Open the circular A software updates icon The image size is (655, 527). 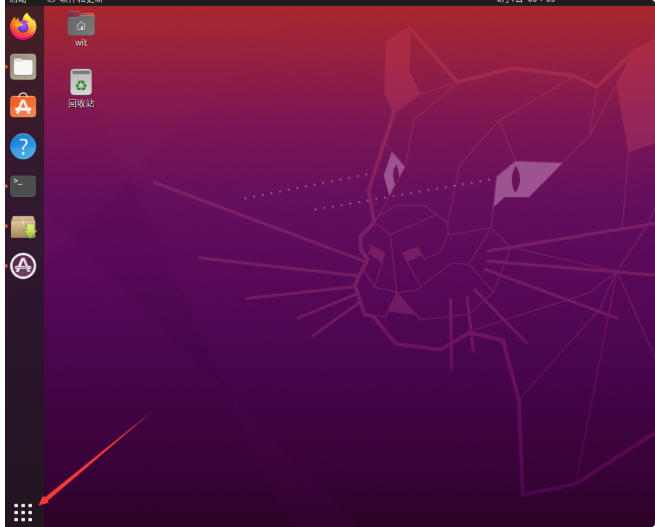pos(23,266)
